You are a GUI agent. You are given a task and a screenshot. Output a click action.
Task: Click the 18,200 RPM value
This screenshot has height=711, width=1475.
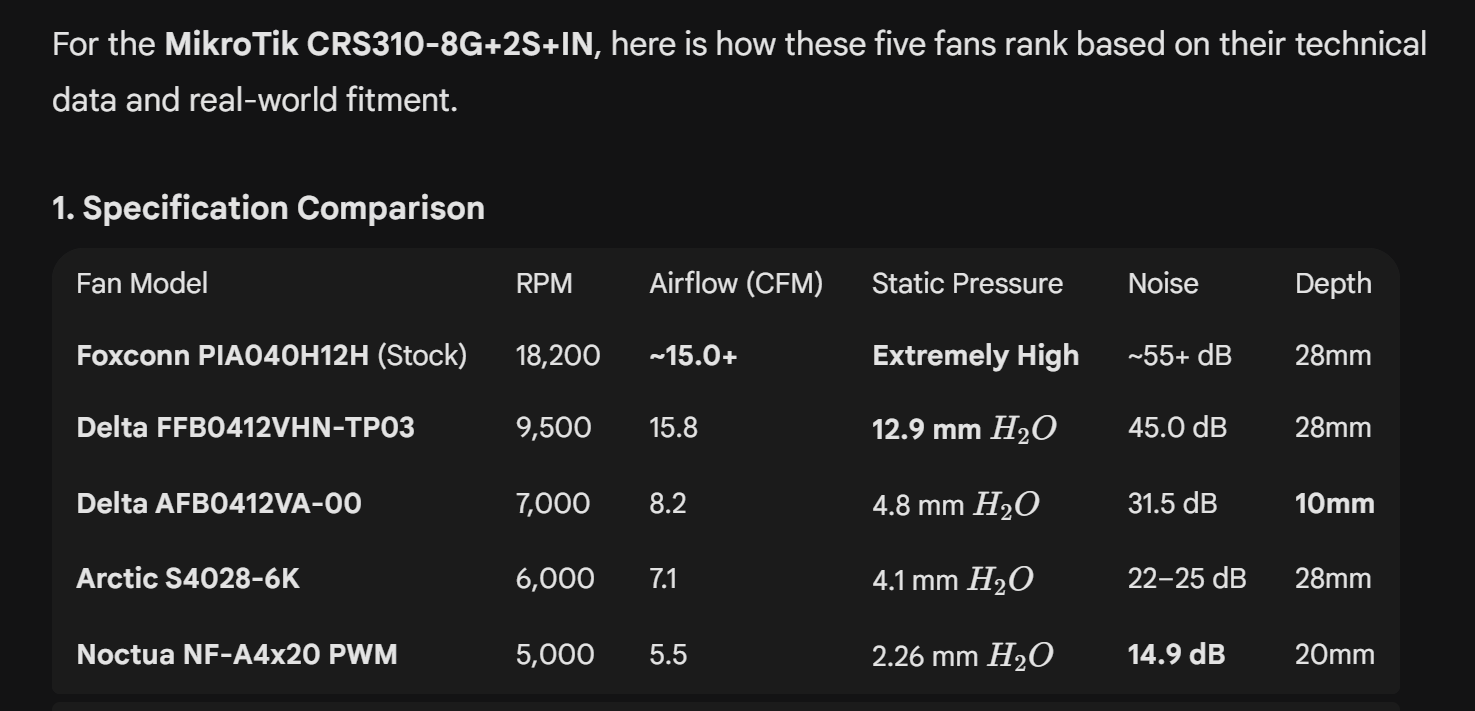click(x=558, y=355)
